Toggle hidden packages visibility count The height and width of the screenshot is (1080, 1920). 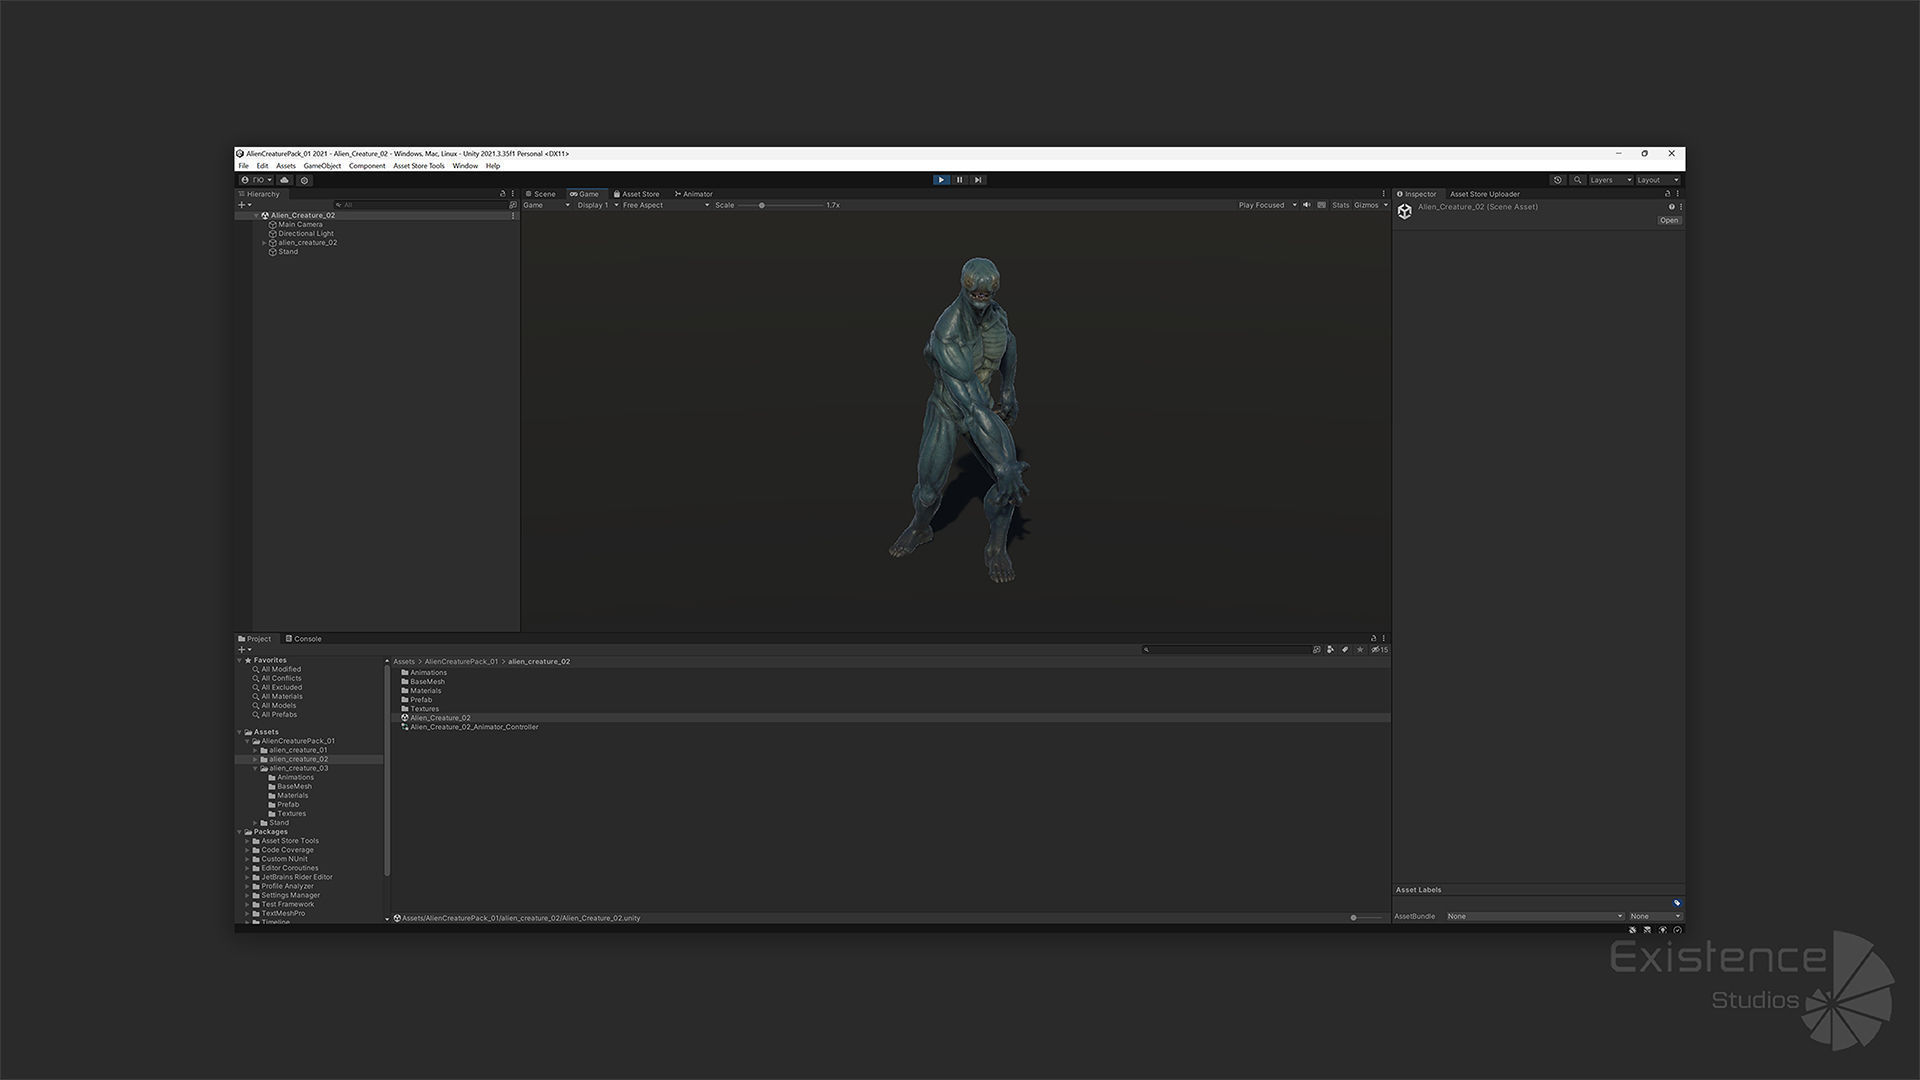pyautogui.click(x=1380, y=650)
